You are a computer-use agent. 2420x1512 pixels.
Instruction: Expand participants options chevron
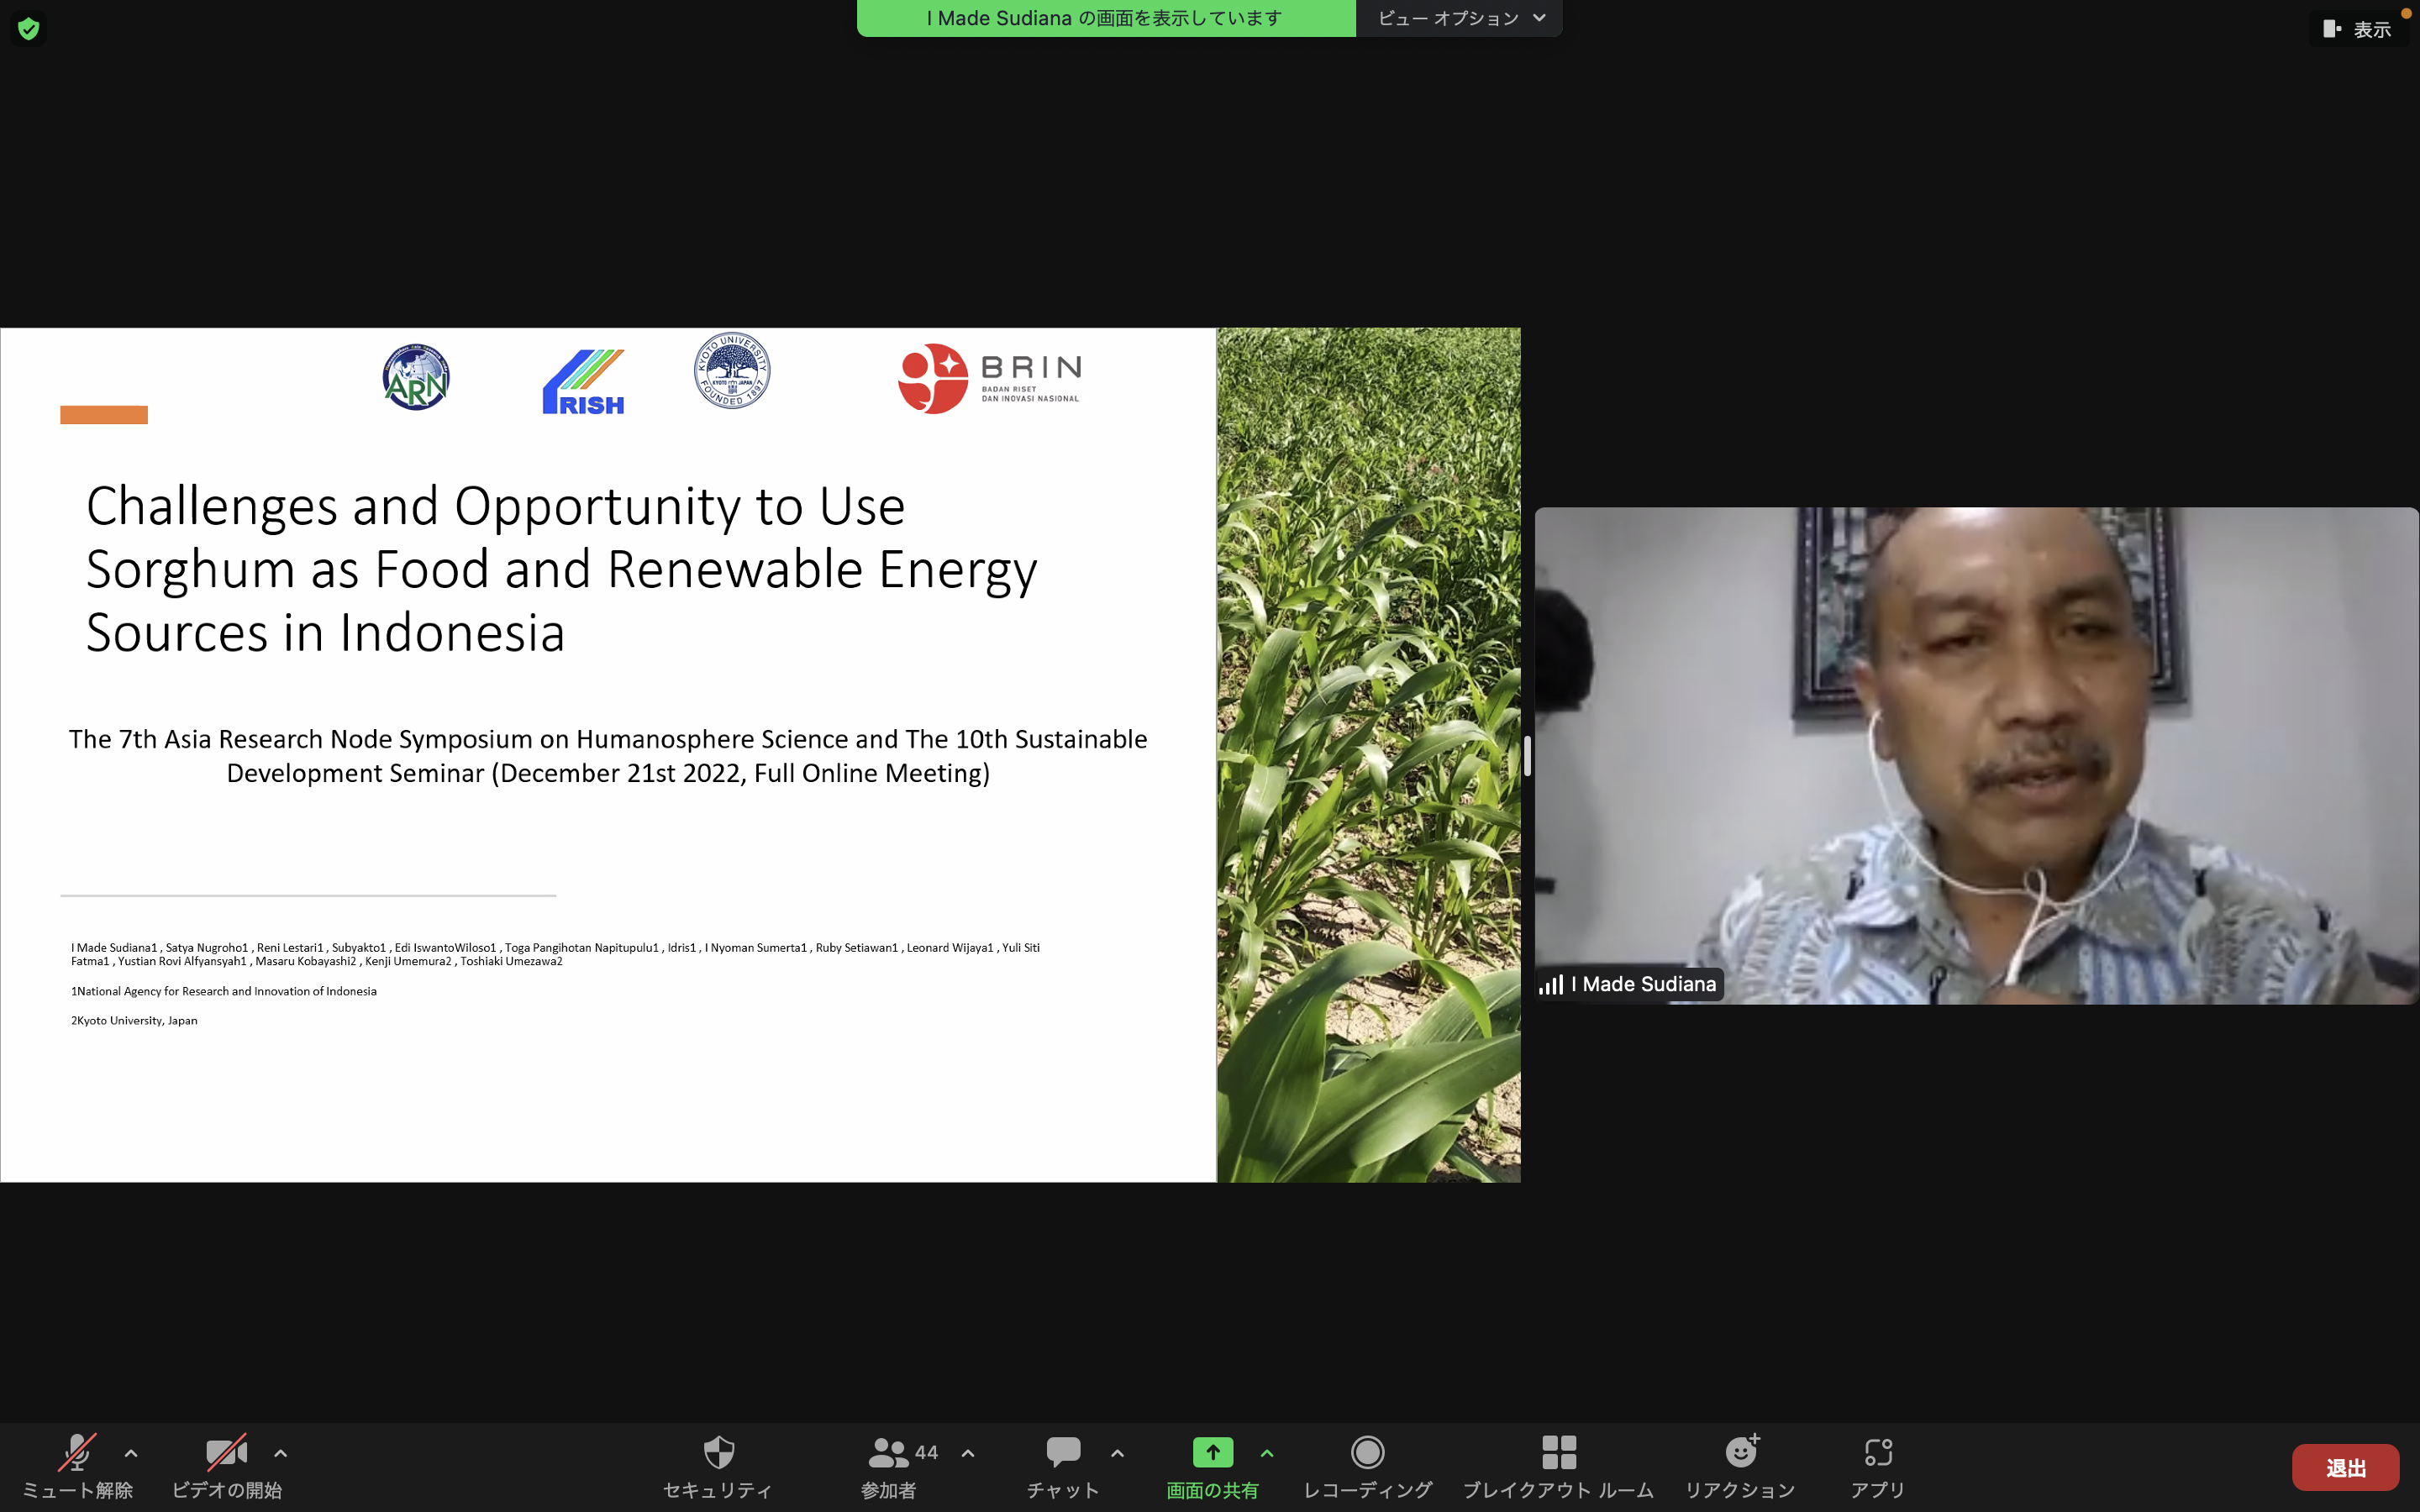pyautogui.click(x=968, y=1453)
